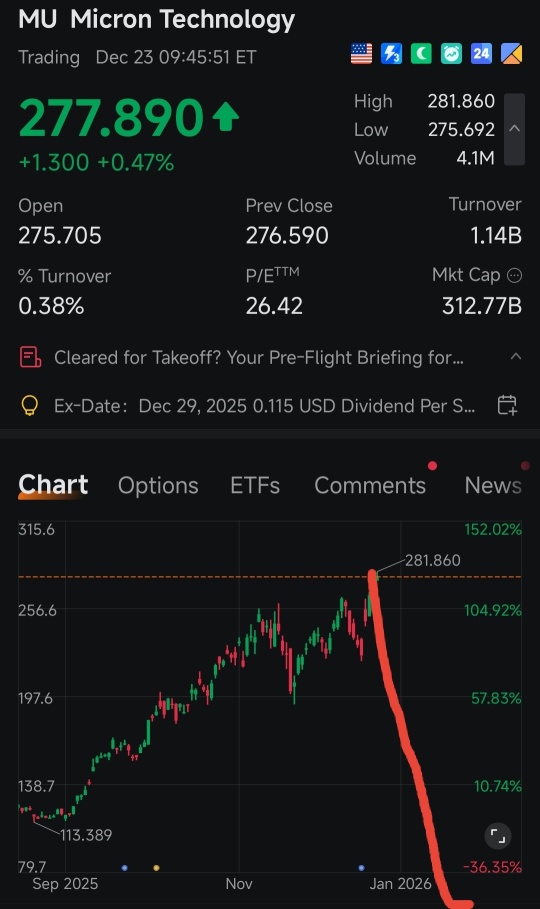The height and width of the screenshot is (909, 540).
Task: Tap the yellow lightbulb Ex-Date icon
Action: tap(30, 405)
